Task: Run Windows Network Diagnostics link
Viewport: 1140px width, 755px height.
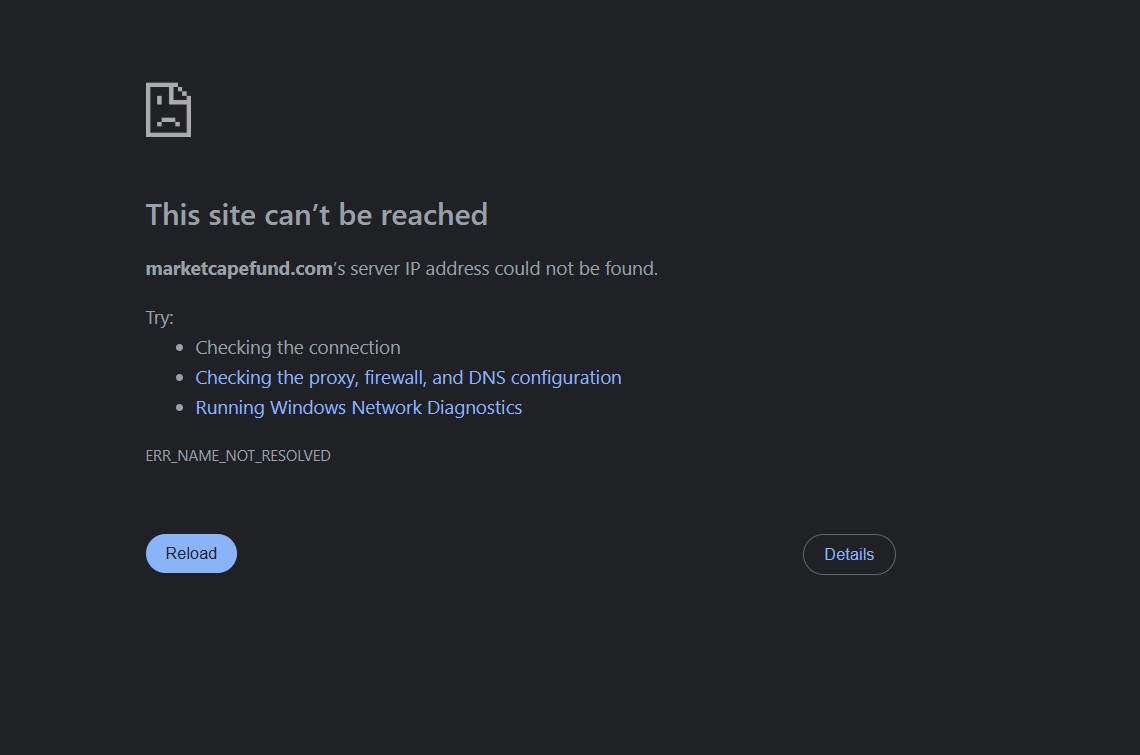Action: tap(358, 408)
